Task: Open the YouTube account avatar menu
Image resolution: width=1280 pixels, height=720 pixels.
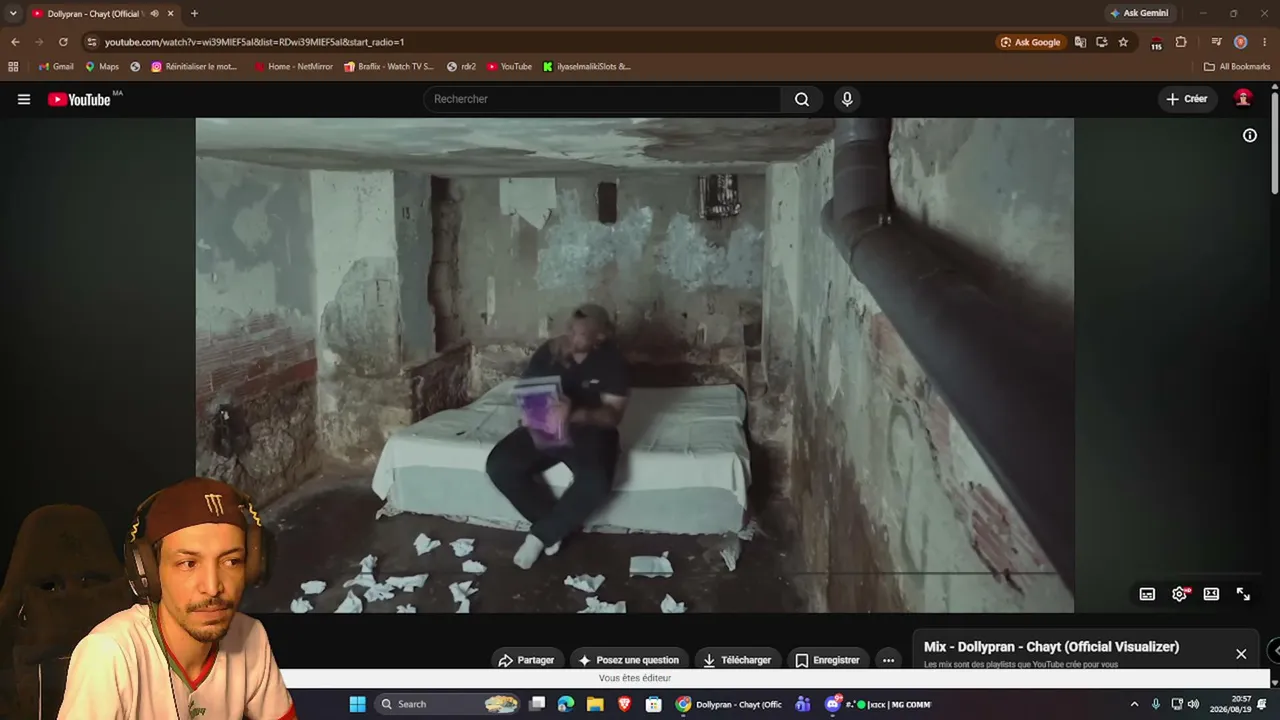Action: point(1243,98)
